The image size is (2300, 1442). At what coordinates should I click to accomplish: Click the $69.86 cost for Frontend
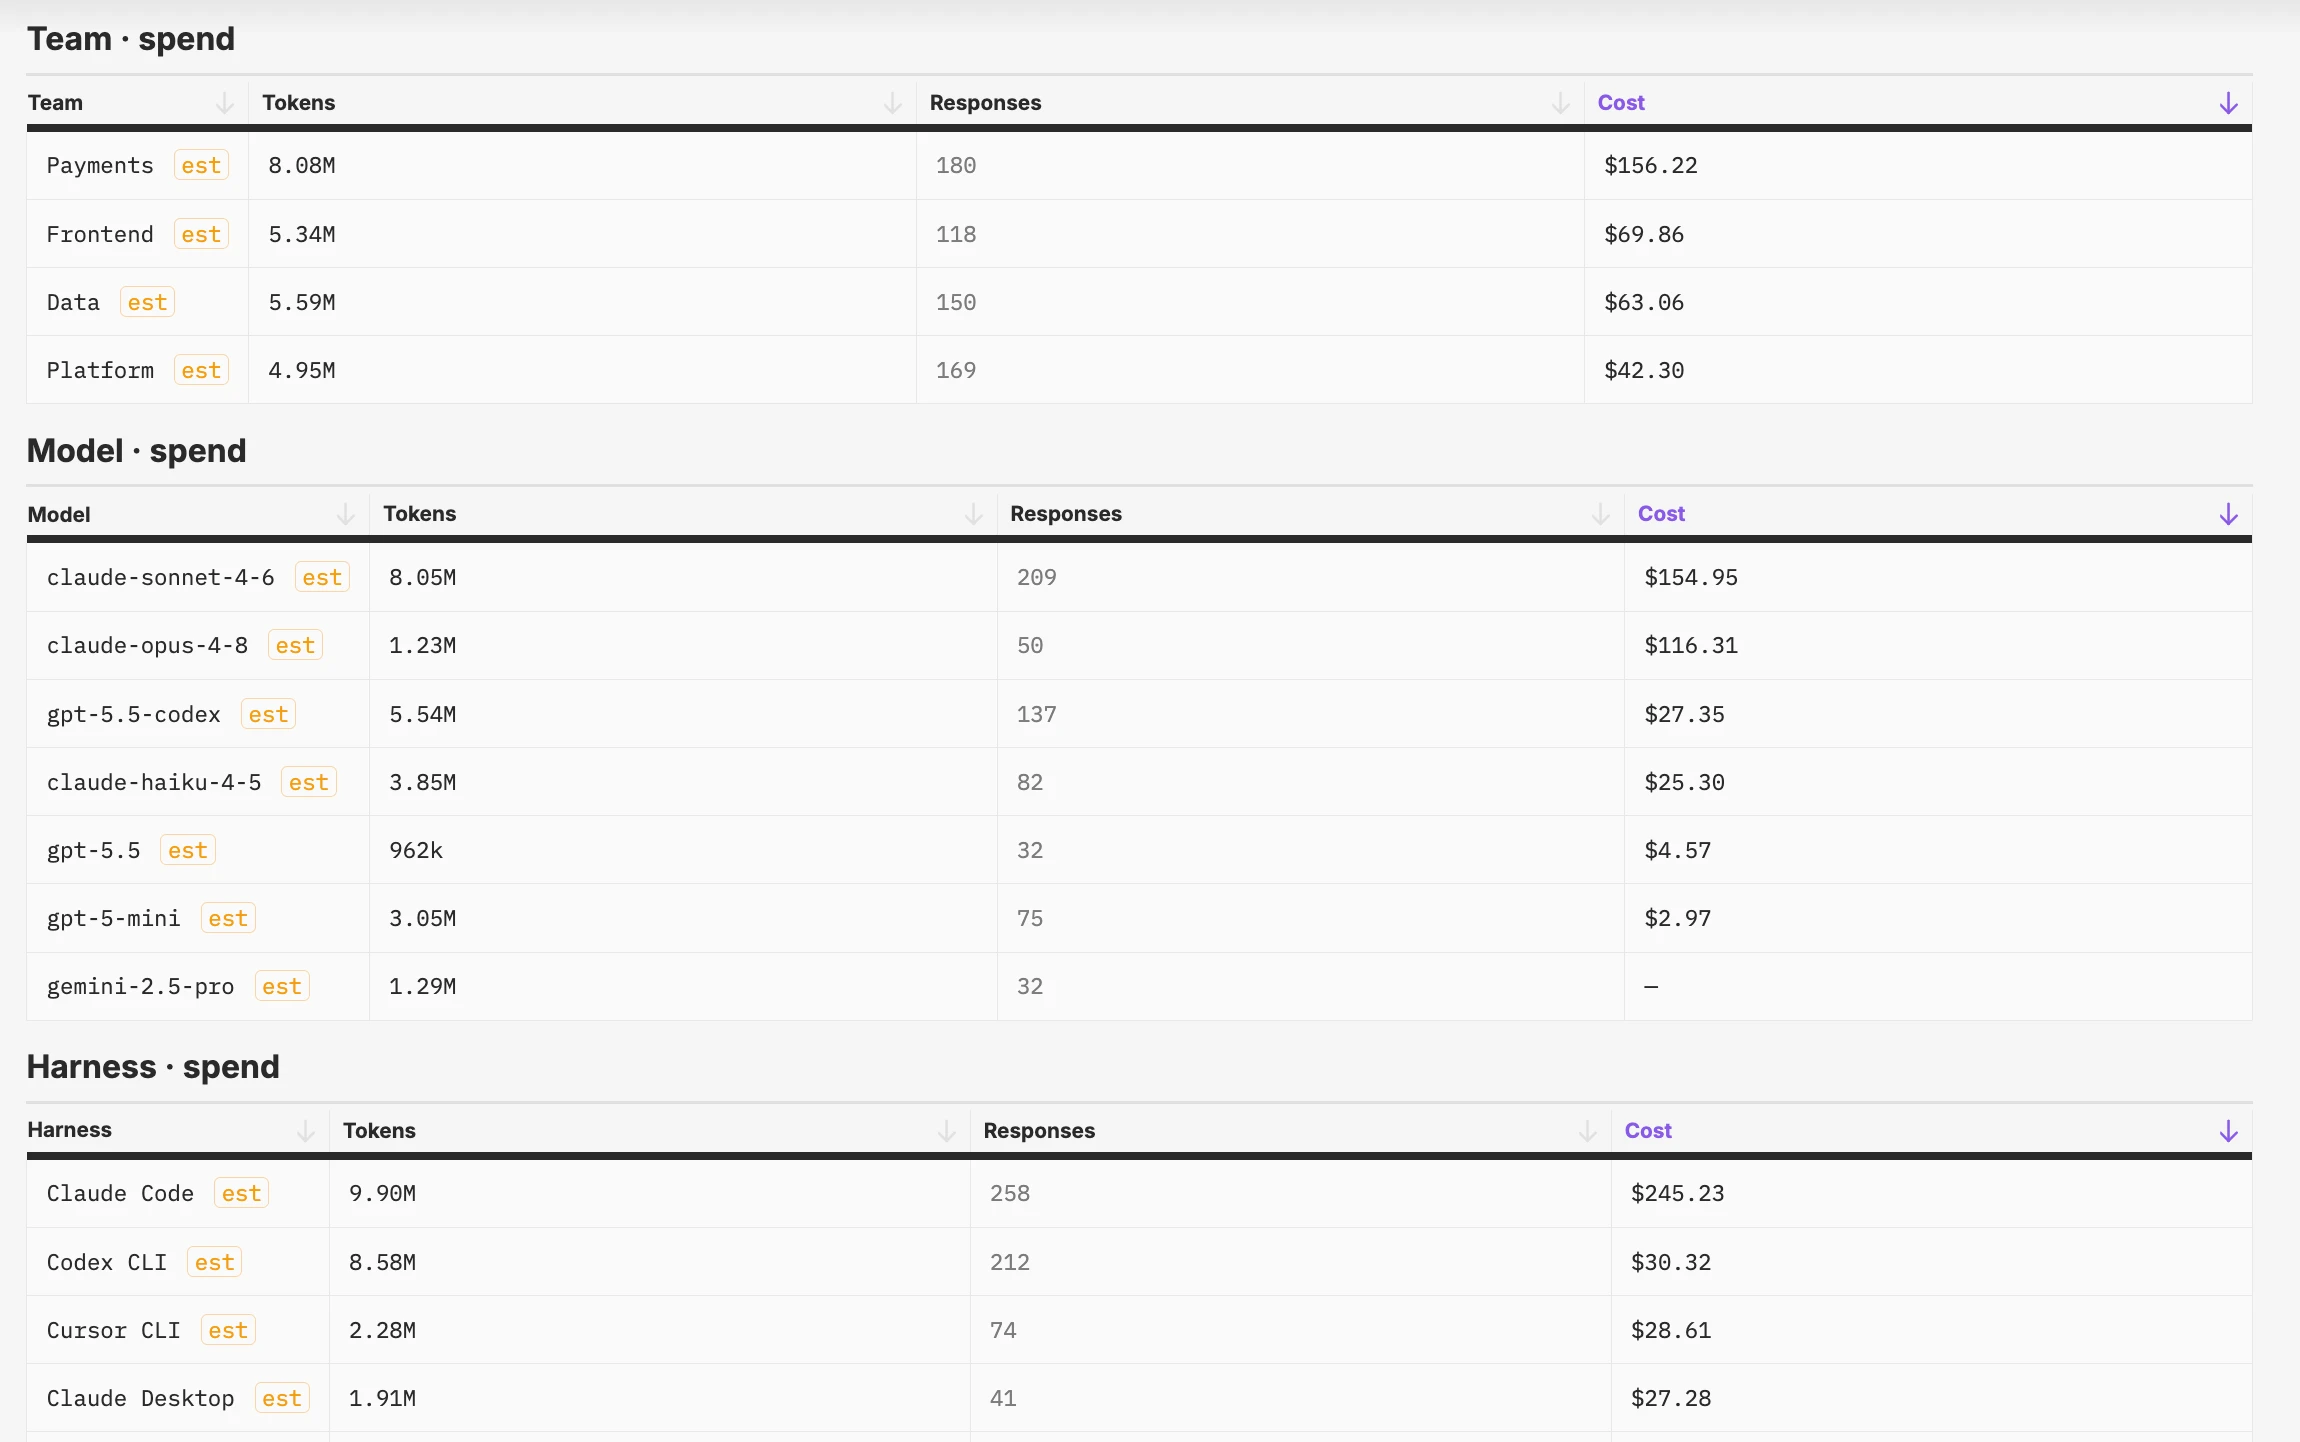(x=1644, y=234)
